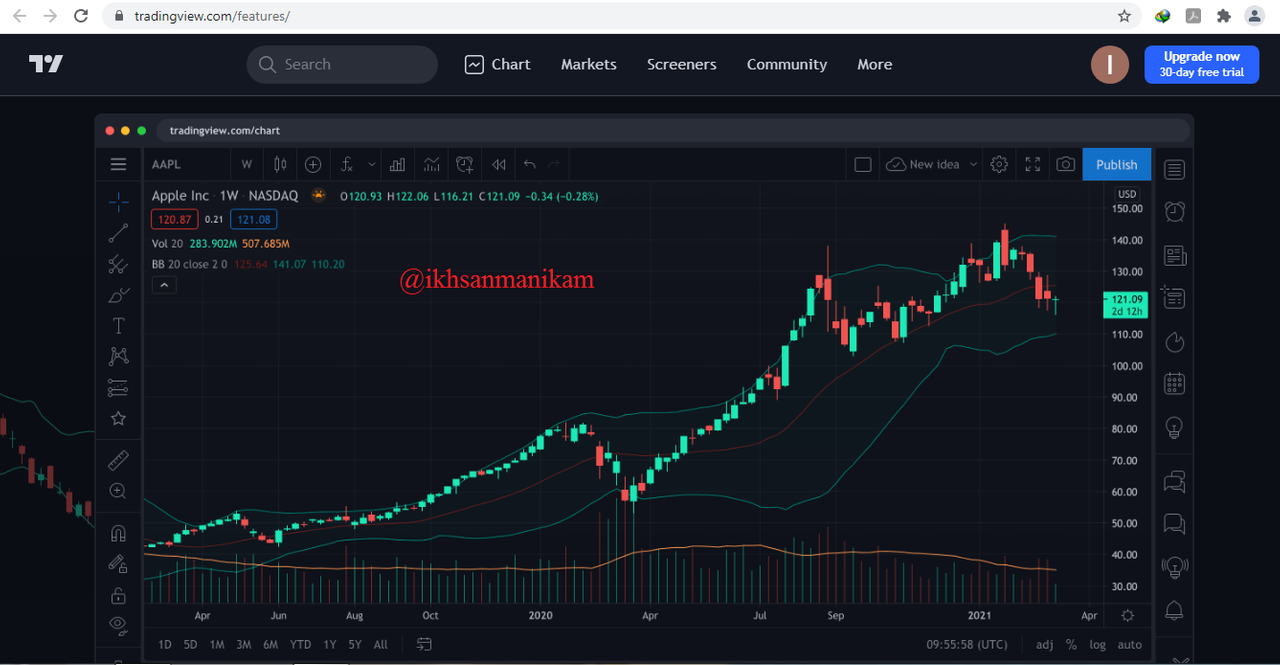Open the watchlist panel in right sidebar

click(x=1174, y=170)
